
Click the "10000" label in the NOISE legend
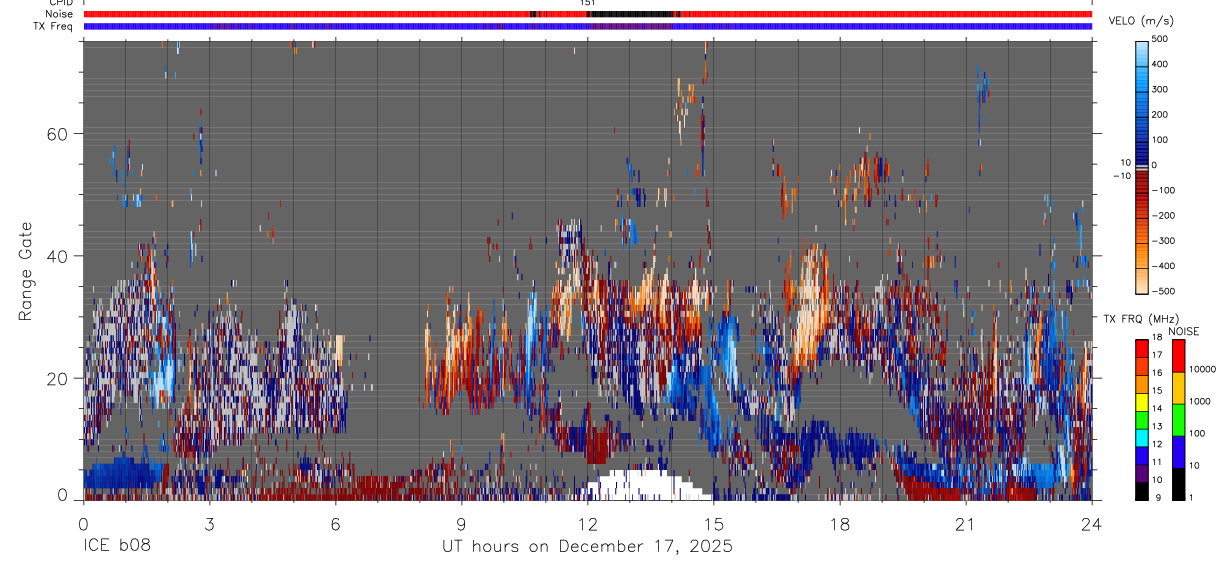coord(1204,369)
